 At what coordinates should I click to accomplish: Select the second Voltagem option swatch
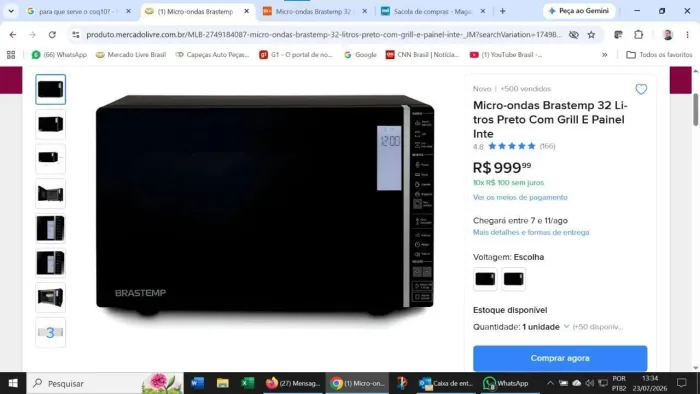tap(513, 279)
